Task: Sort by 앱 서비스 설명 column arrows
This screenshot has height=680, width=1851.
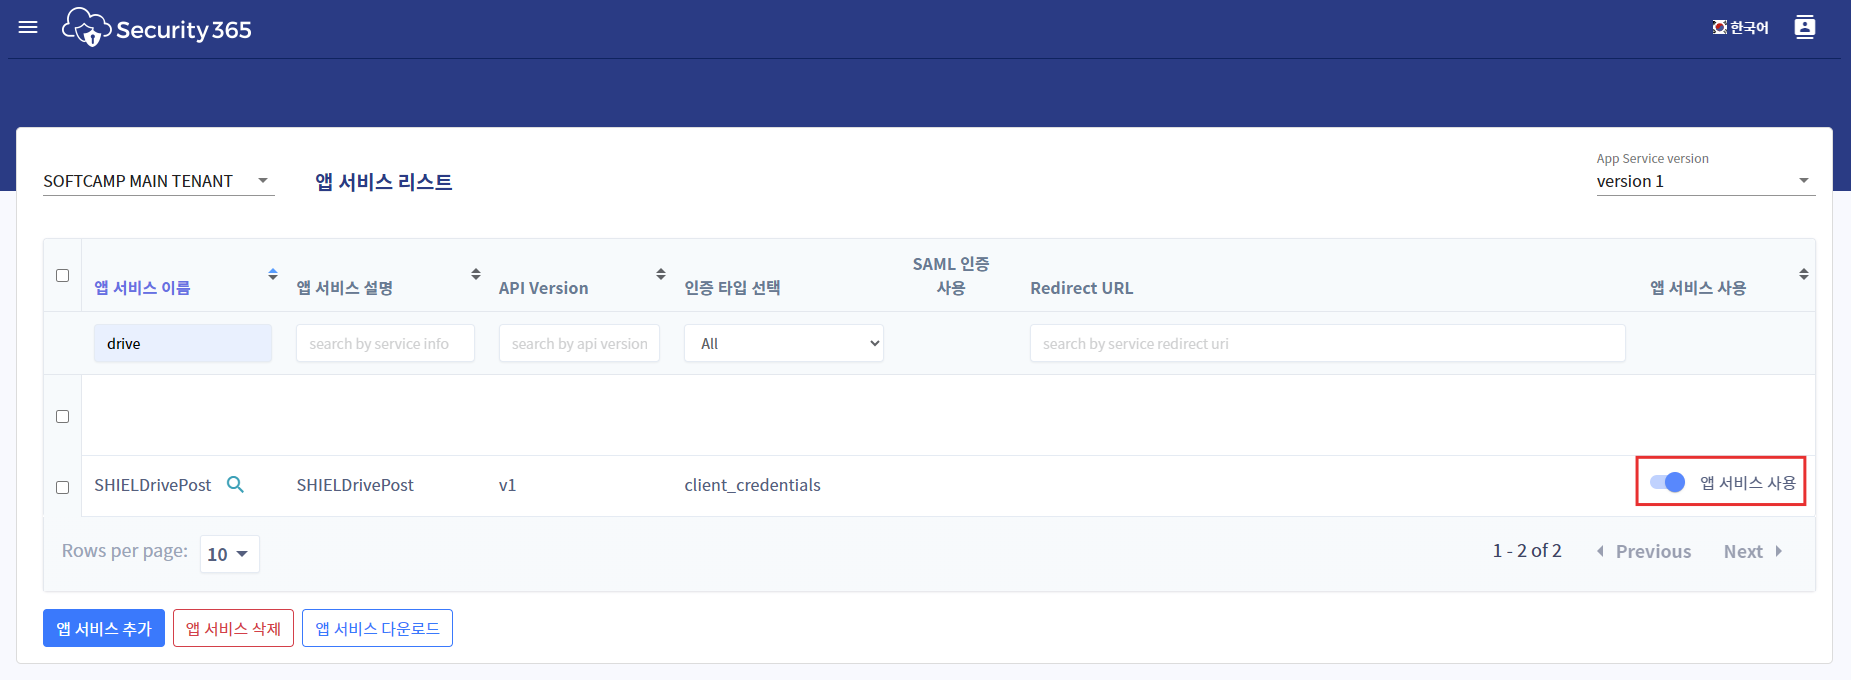Action: [x=476, y=274]
